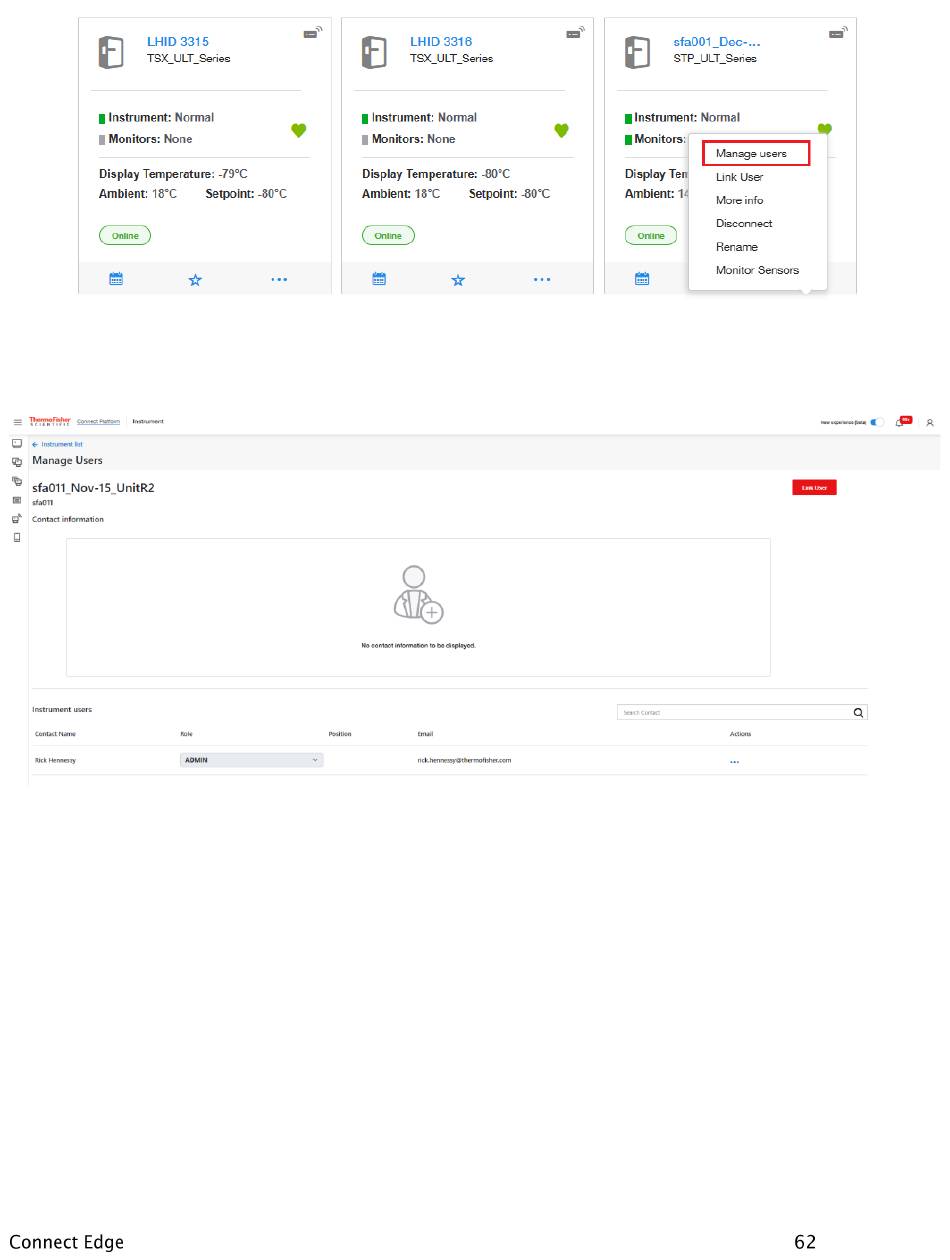This screenshot has width=950, height=1260.
Task: Select Link User from context menu
Action: pyautogui.click(x=739, y=177)
